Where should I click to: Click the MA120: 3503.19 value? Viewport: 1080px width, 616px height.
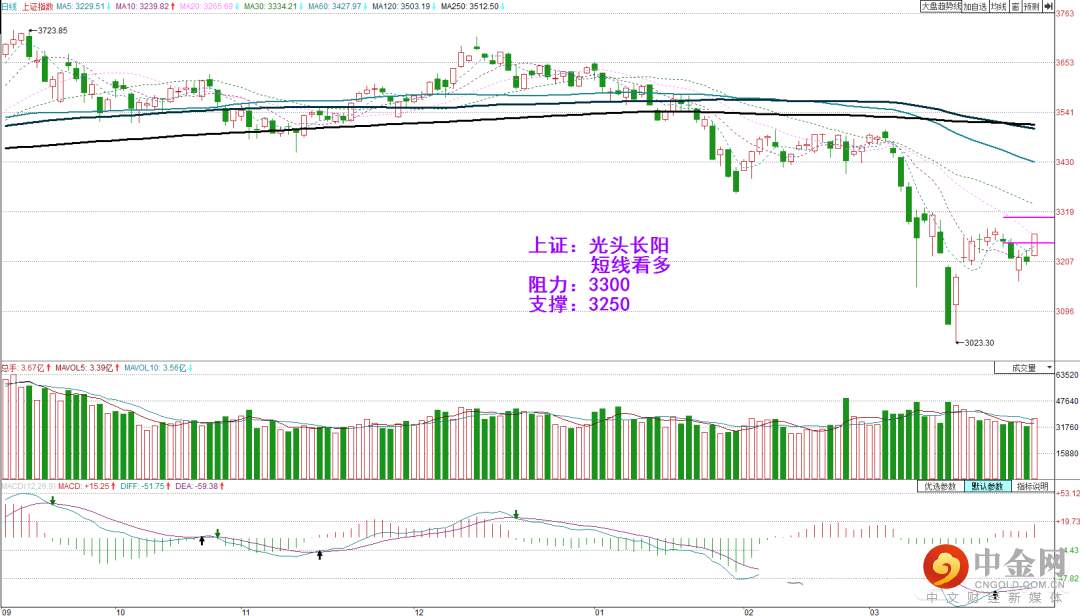pyautogui.click(x=404, y=6)
